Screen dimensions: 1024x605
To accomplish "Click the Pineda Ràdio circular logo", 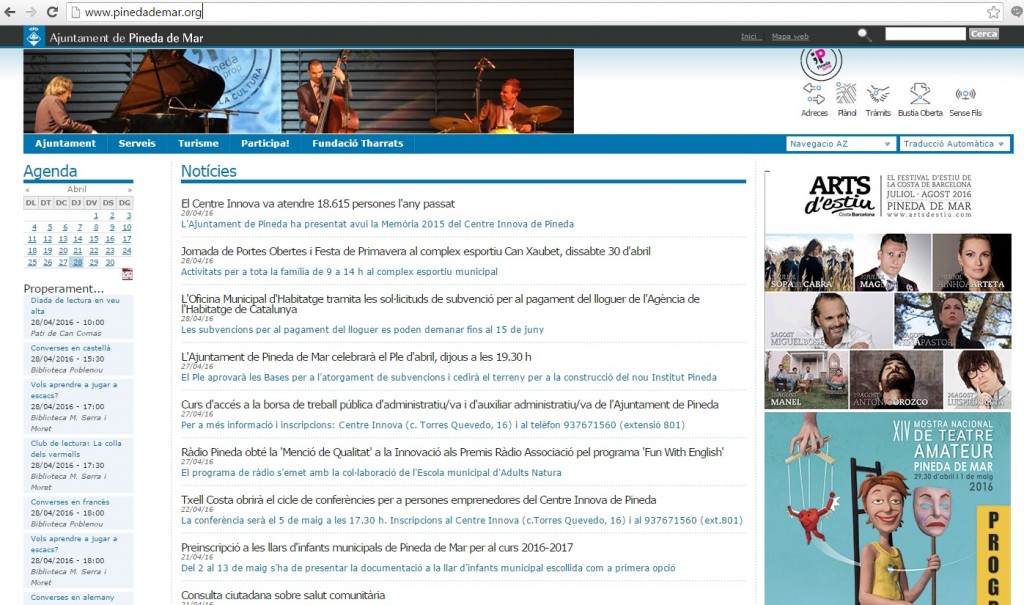I will (x=820, y=60).
